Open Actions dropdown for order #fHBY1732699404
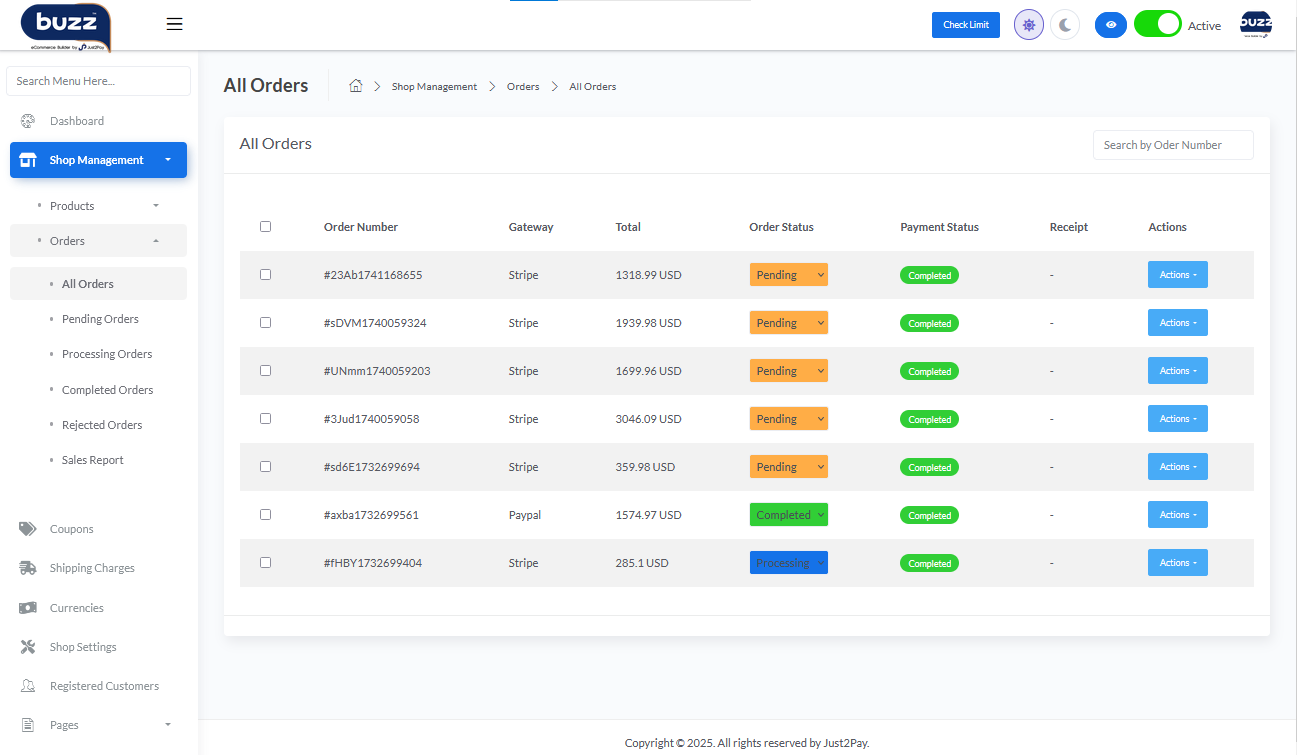The width and height of the screenshot is (1297, 755). point(1177,563)
